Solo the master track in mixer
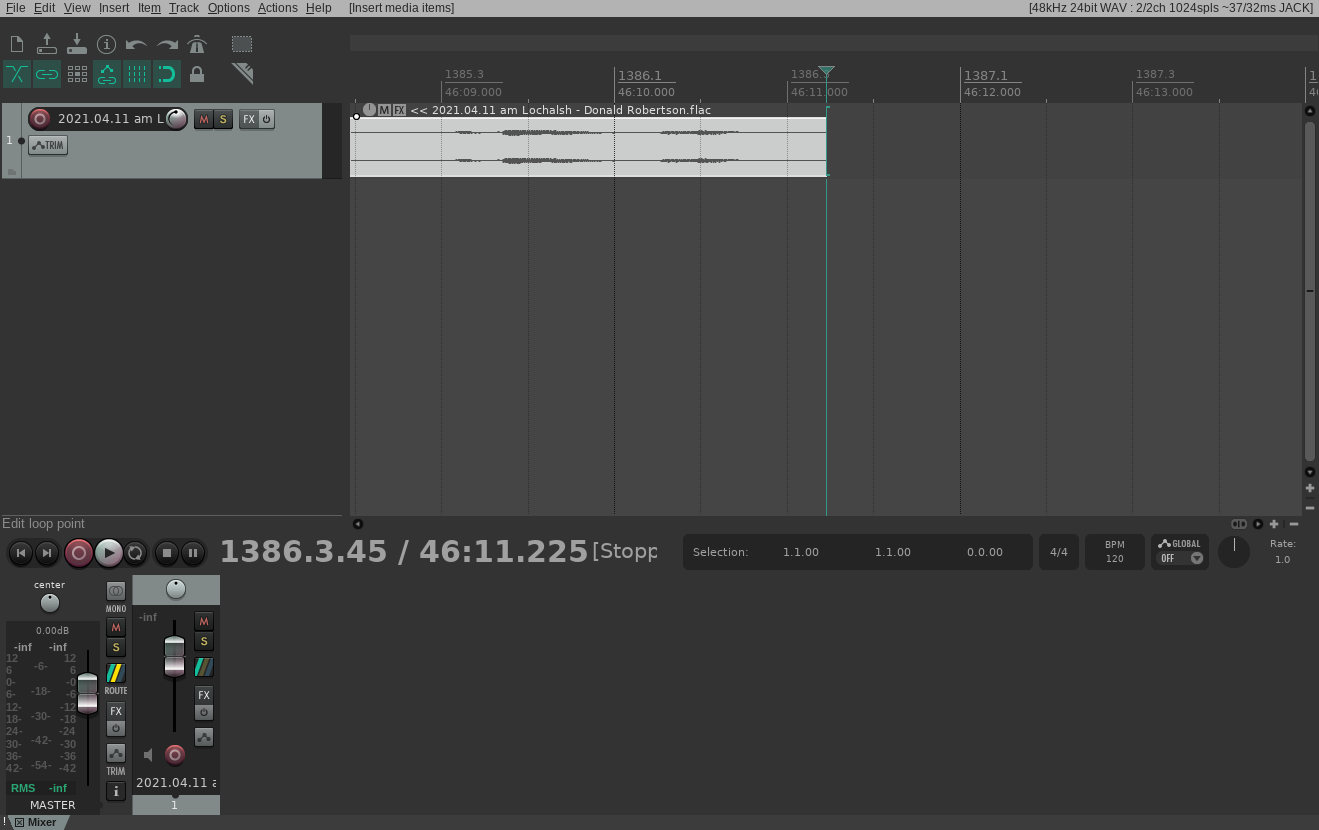The height and width of the screenshot is (830, 1319). coord(116,647)
